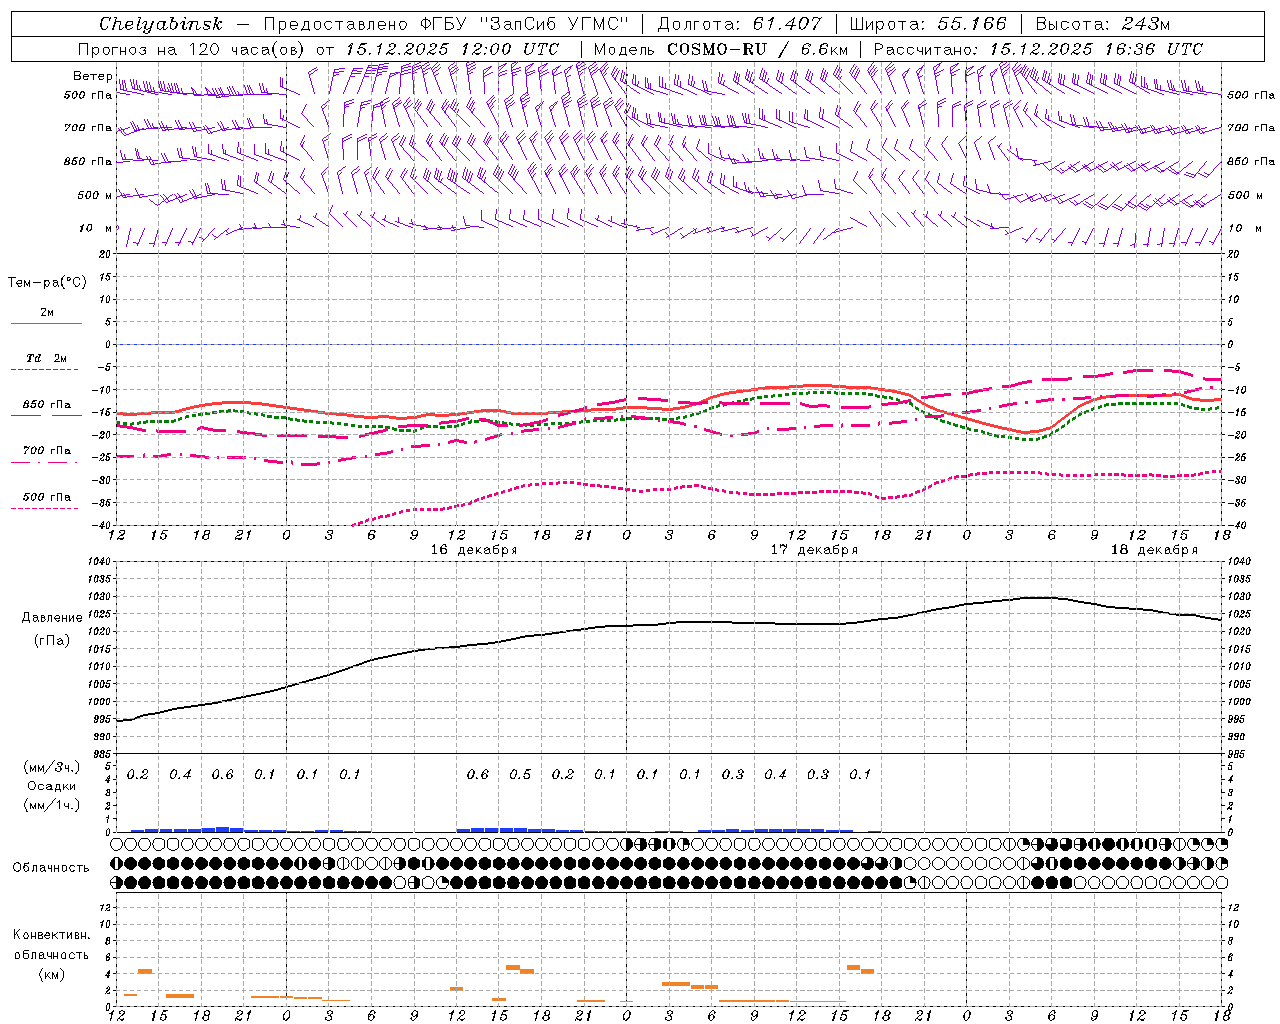Click the red 2м legend line
Image resolution: width=1280 pixels, height=1024 pixels.
click(46, 323)
